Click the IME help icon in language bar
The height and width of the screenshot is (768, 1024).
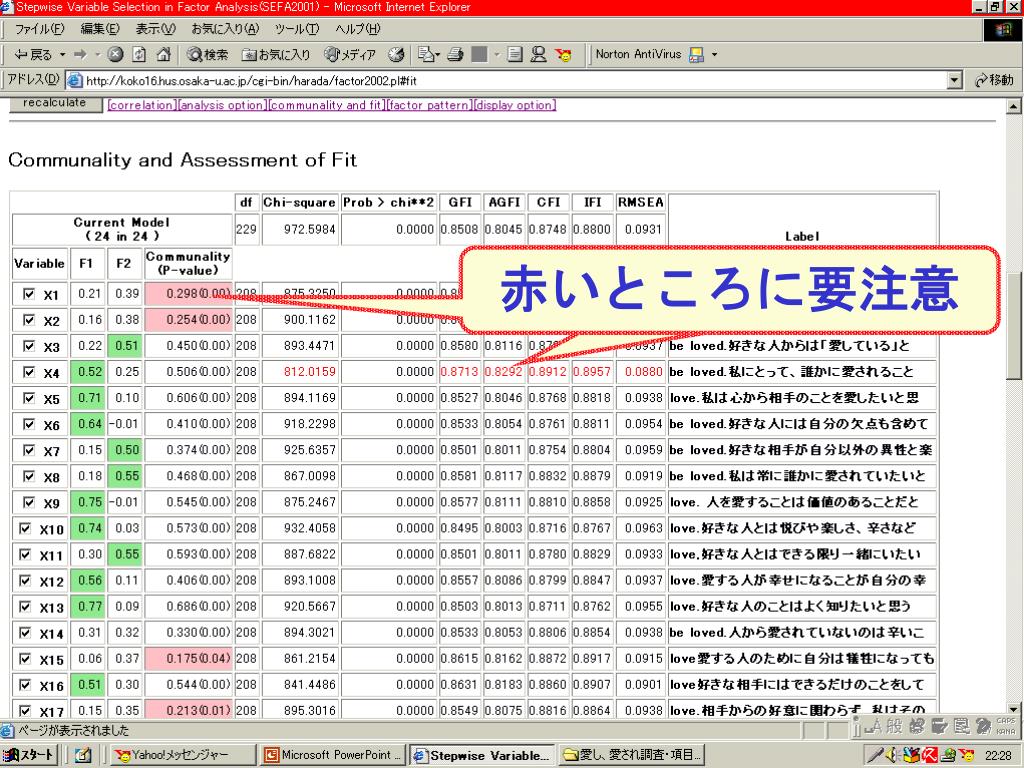(x=983, y=726)
